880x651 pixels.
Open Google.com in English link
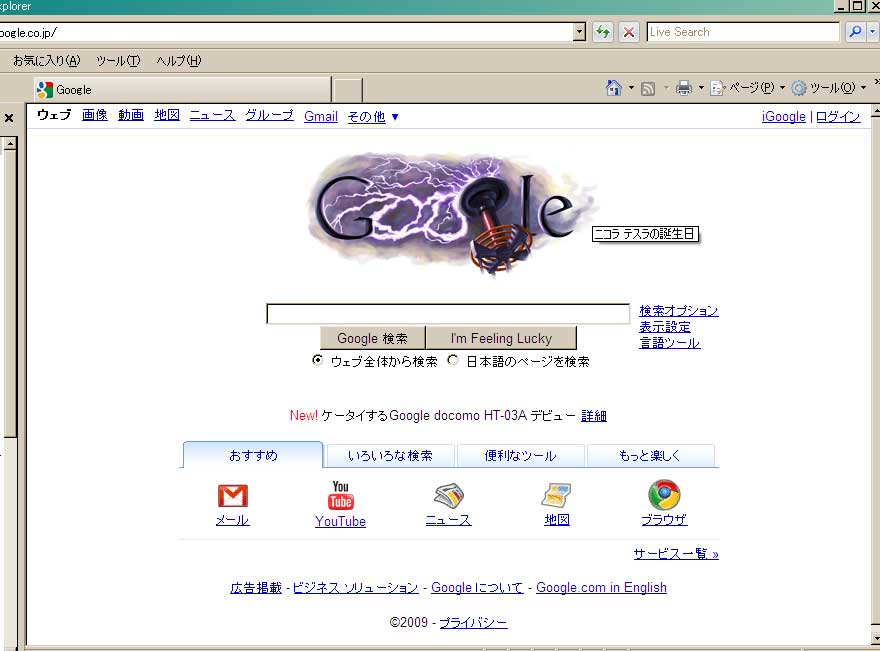(x=601, y=588)
